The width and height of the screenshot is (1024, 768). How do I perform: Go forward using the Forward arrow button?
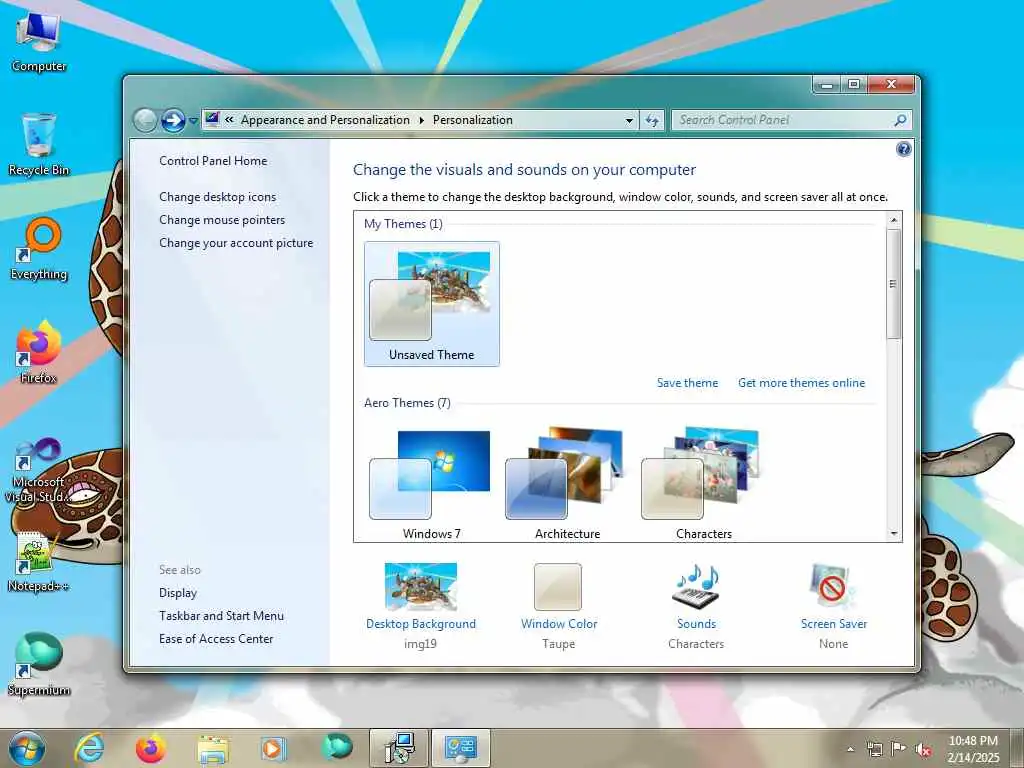(173, 120)
